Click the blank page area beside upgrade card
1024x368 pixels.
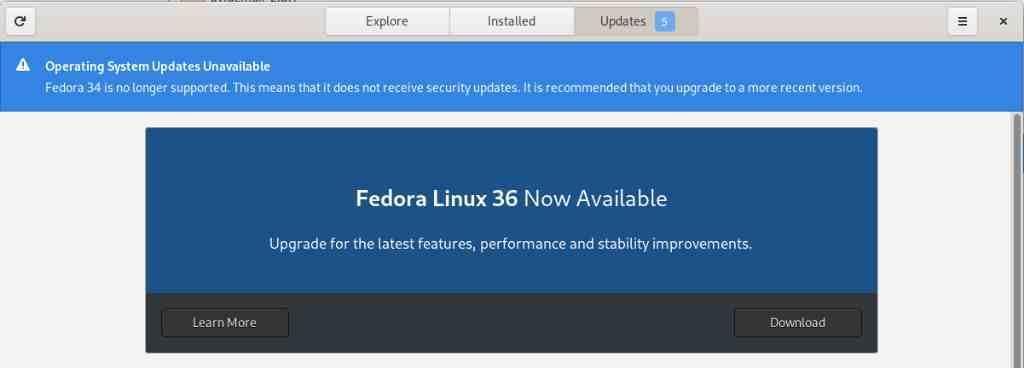(72, 240)
